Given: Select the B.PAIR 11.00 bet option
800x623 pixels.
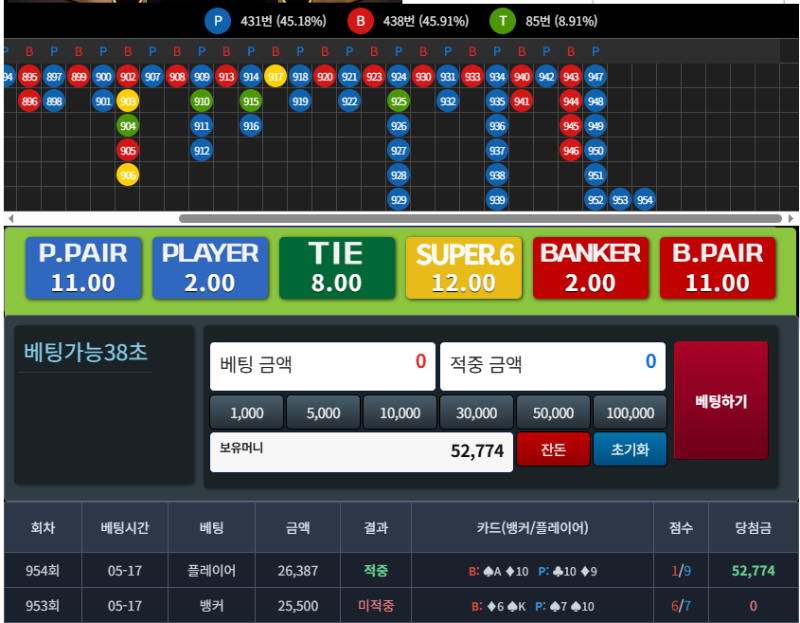Looking at the screenshot, I should (x=717, y=268).
